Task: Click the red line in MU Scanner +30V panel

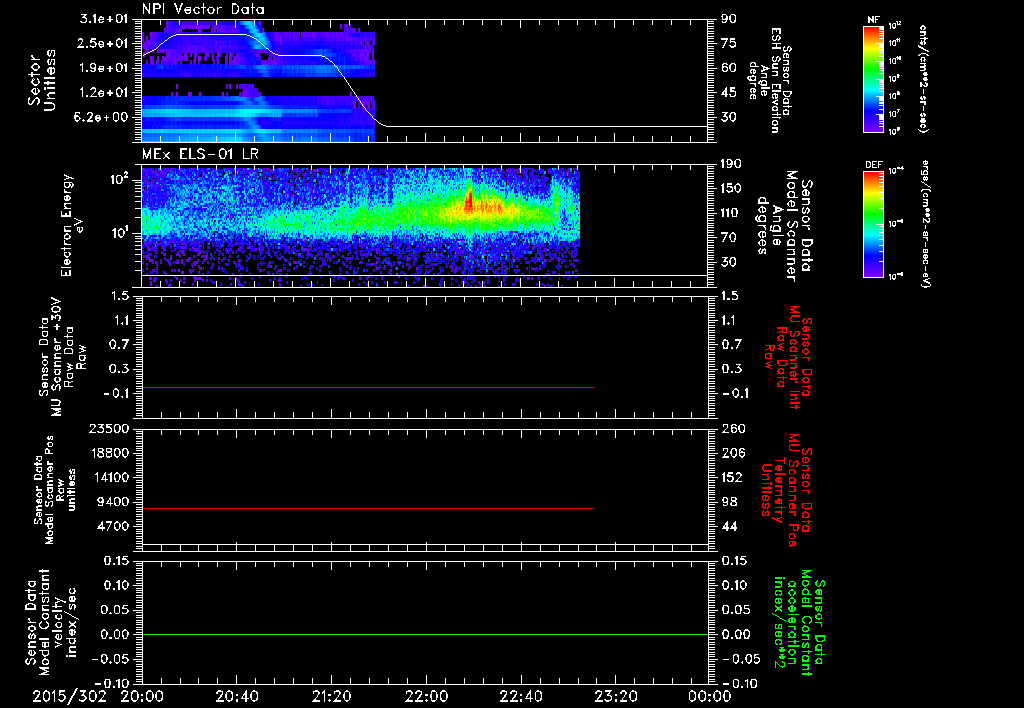Action: (x=367, y=387)
